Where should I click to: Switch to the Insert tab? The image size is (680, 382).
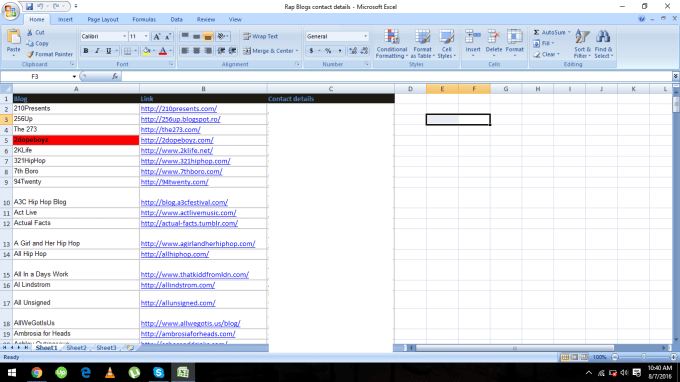coord(65,20)
